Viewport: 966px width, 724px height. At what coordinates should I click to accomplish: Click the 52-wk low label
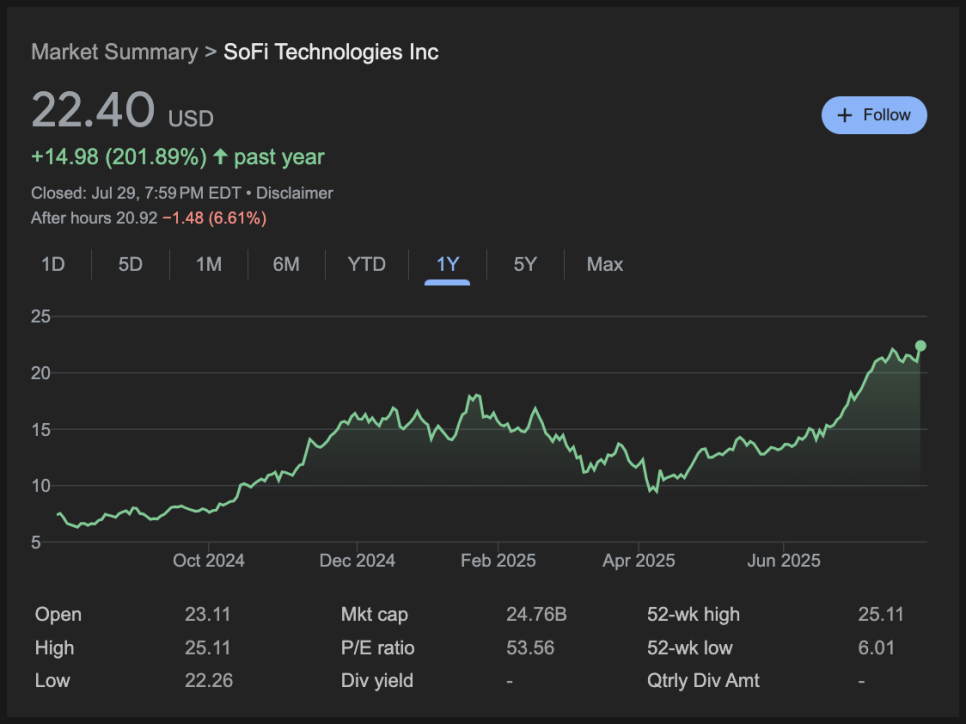pos(690,648)
